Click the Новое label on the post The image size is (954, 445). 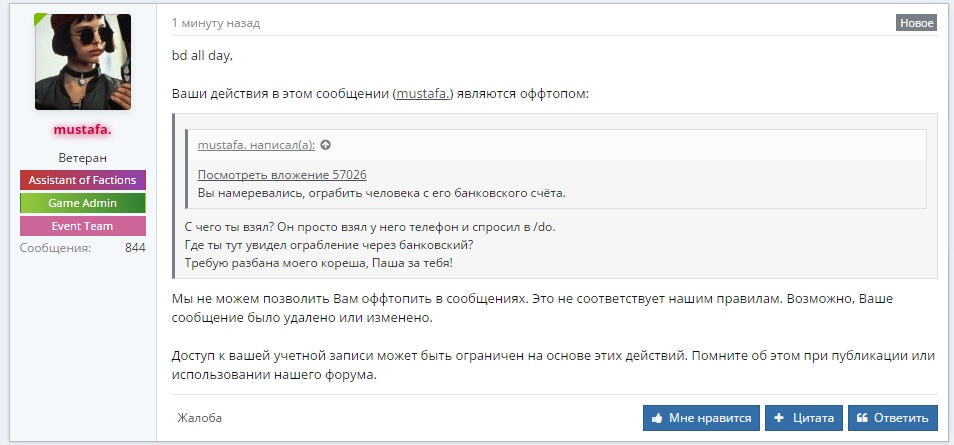[916, 23]
